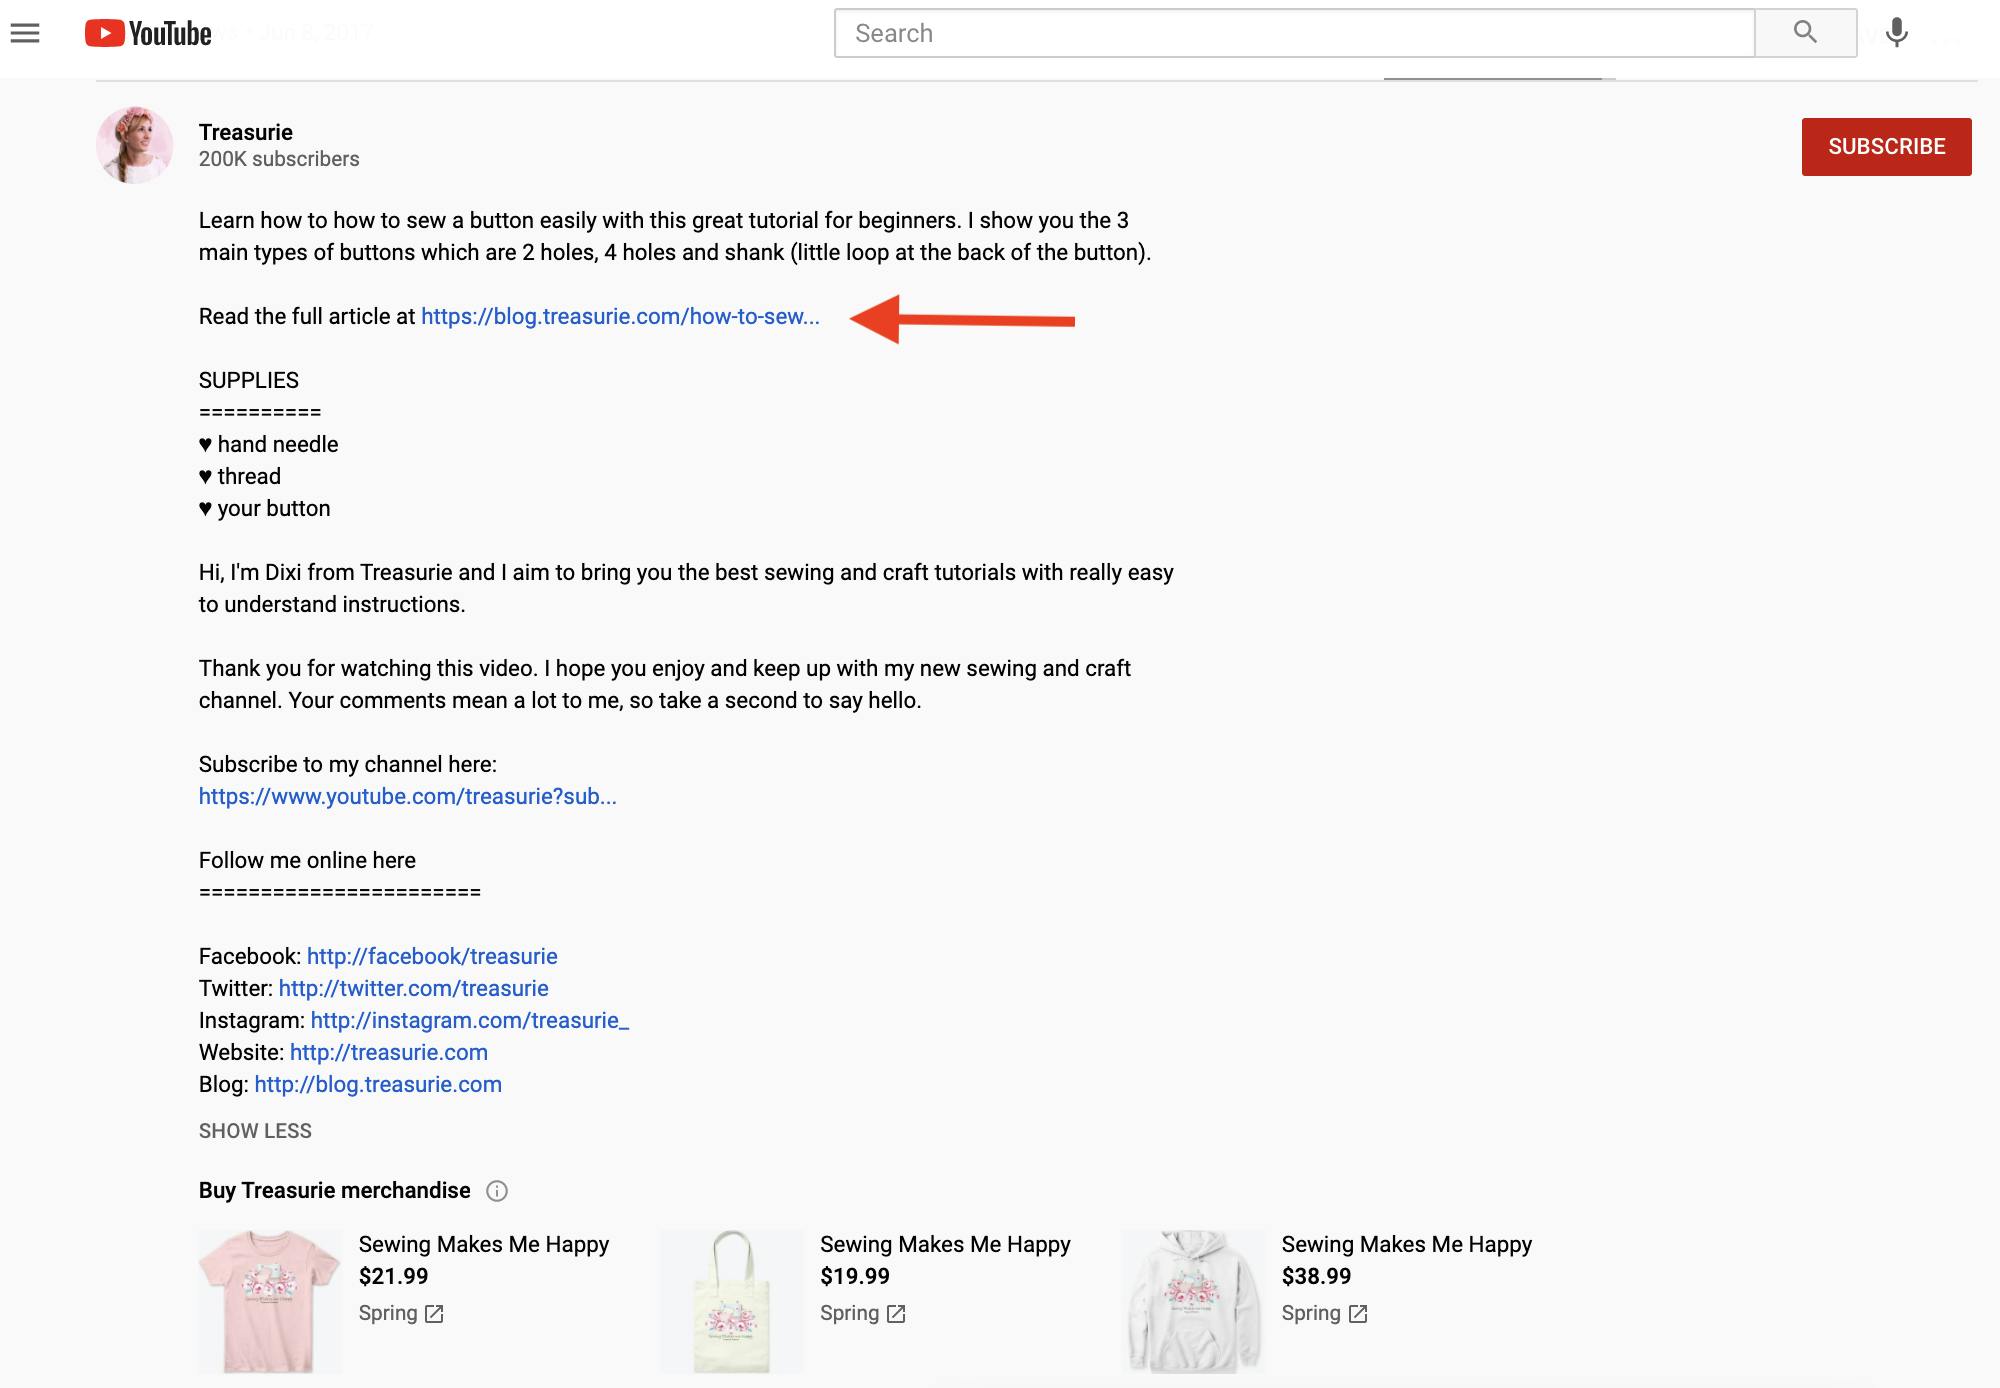This screenshot has height=1388, width=2000.
Task: Collapse description with SHOW LESS
Action: click(255, 1131)
